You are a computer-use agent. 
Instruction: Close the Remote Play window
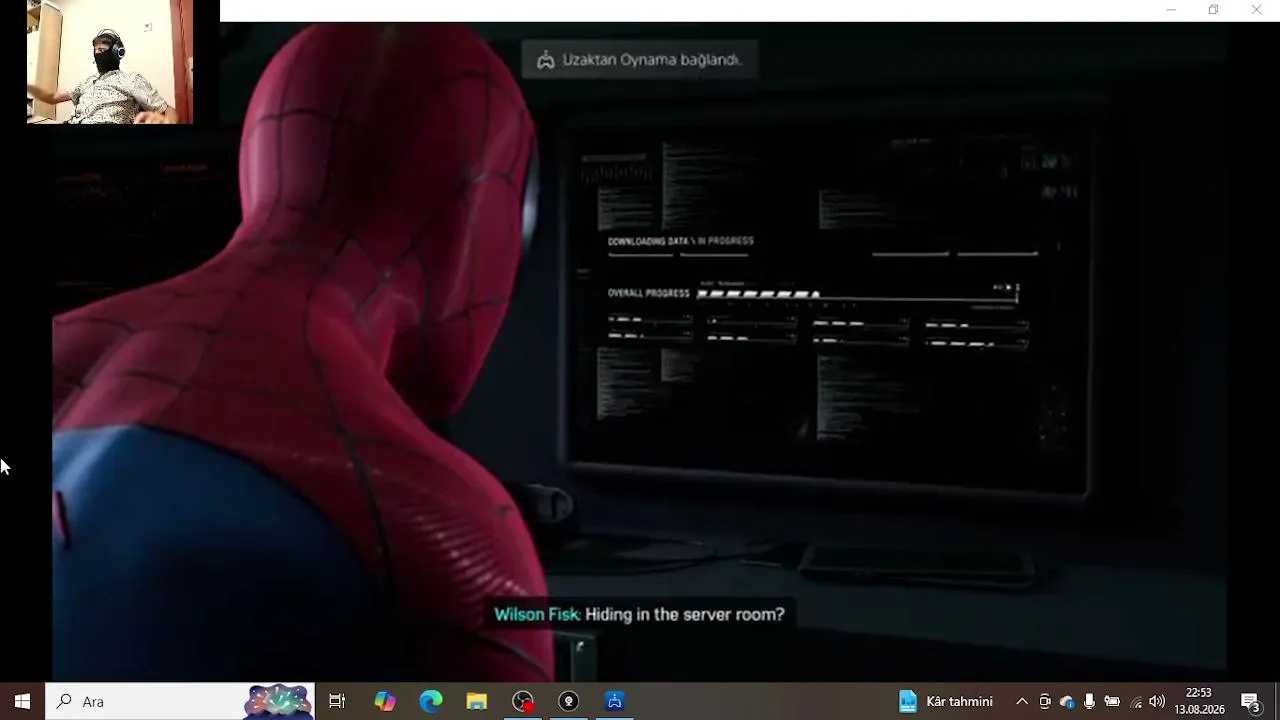[1256, 10]
